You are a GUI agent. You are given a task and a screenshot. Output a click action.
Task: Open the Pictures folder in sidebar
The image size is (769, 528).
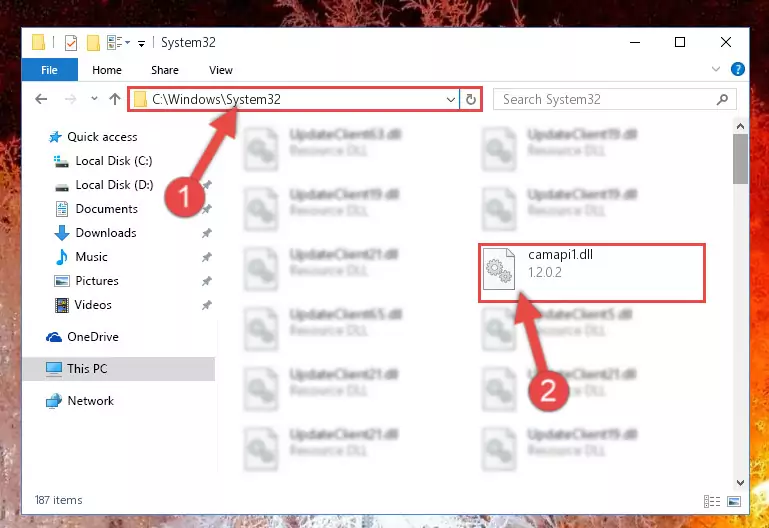pyautogui.click(x=97, y=281)
